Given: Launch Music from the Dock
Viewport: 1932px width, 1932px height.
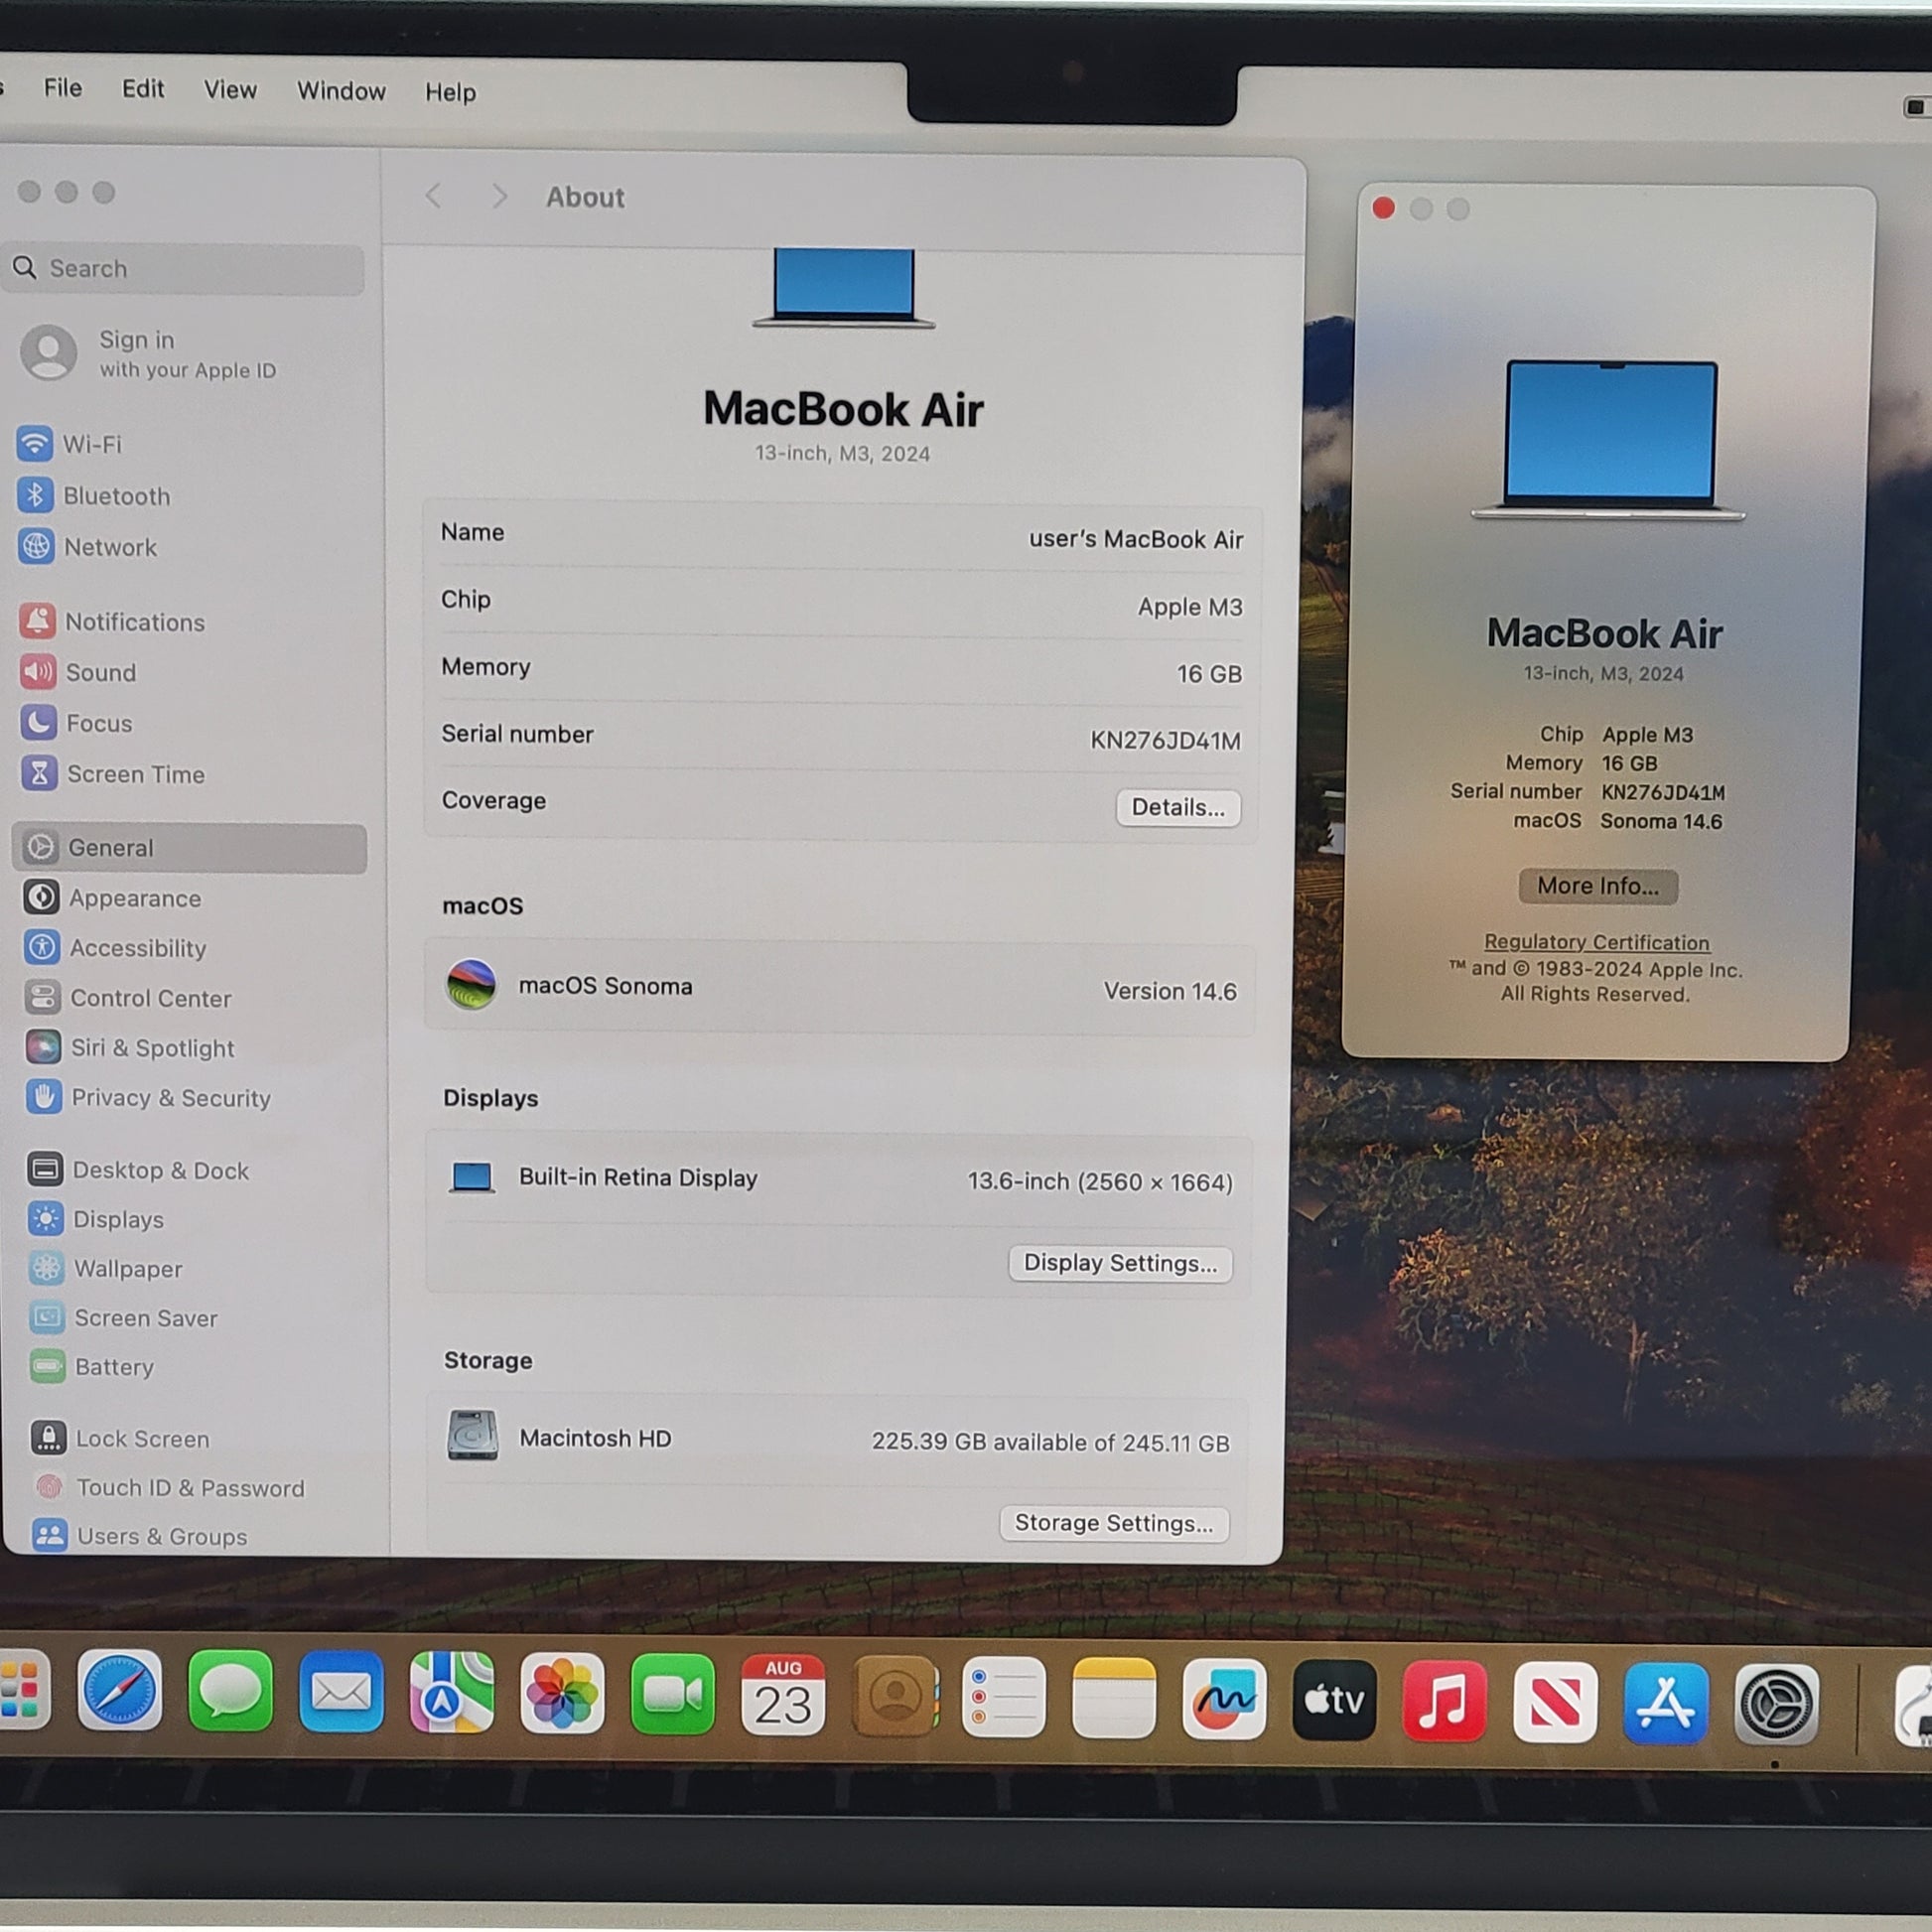Looking at the screenshot, I should 1445,1701.
